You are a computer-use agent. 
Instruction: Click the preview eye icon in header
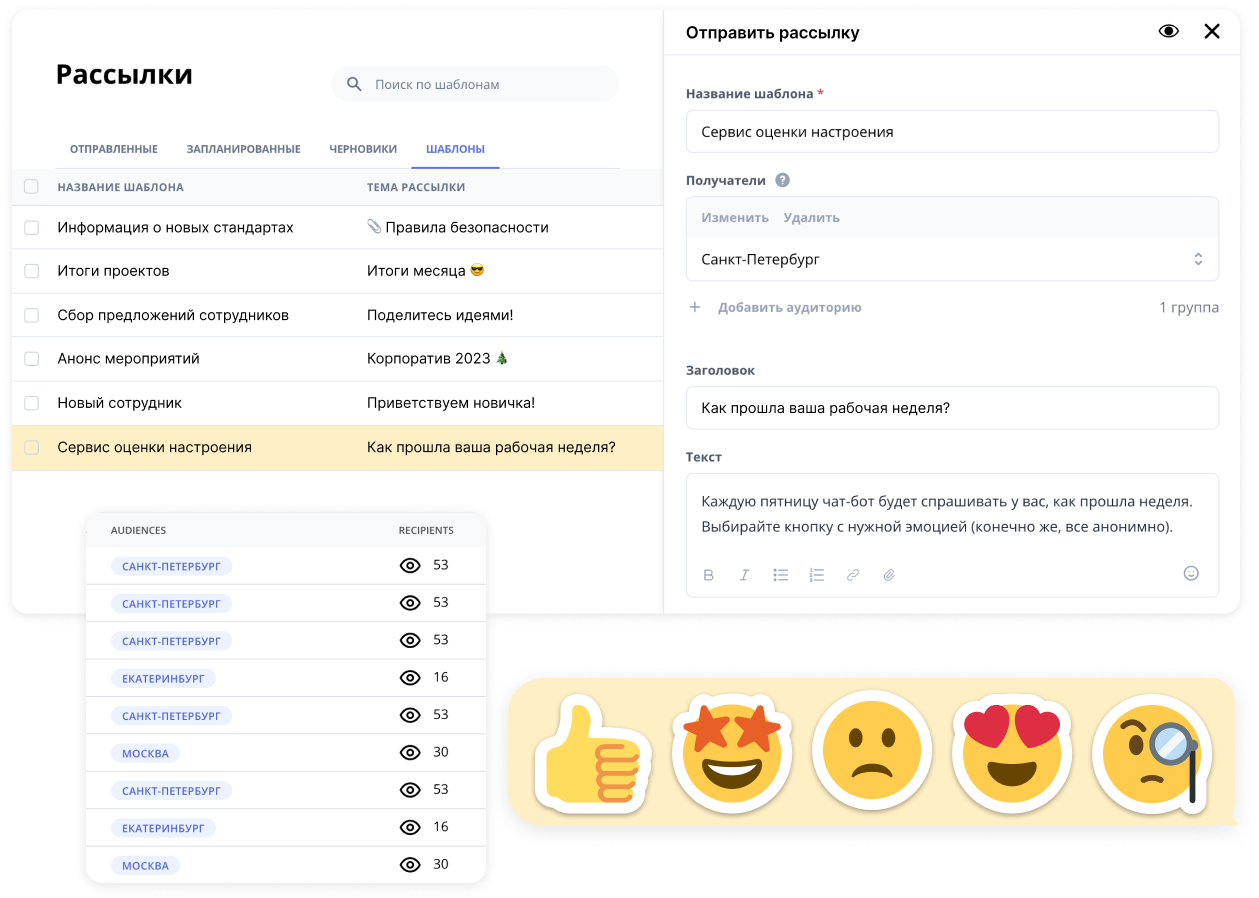[1168, 31]
